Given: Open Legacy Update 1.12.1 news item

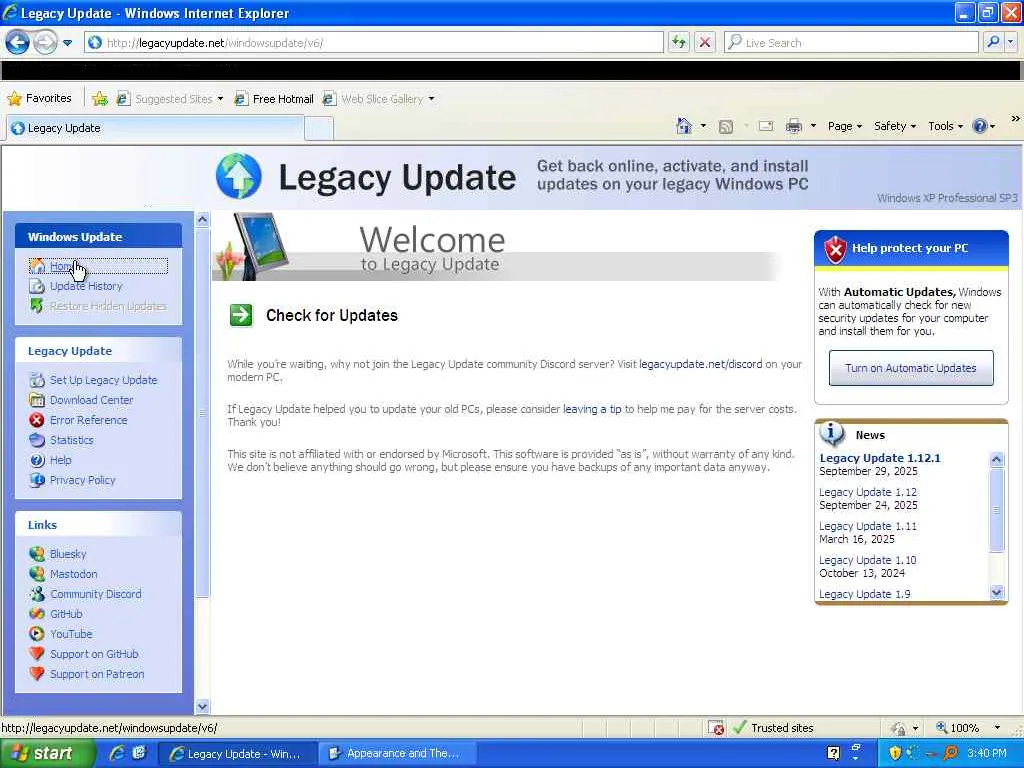Looking at the screenshot, I should [x=880, y=458].
